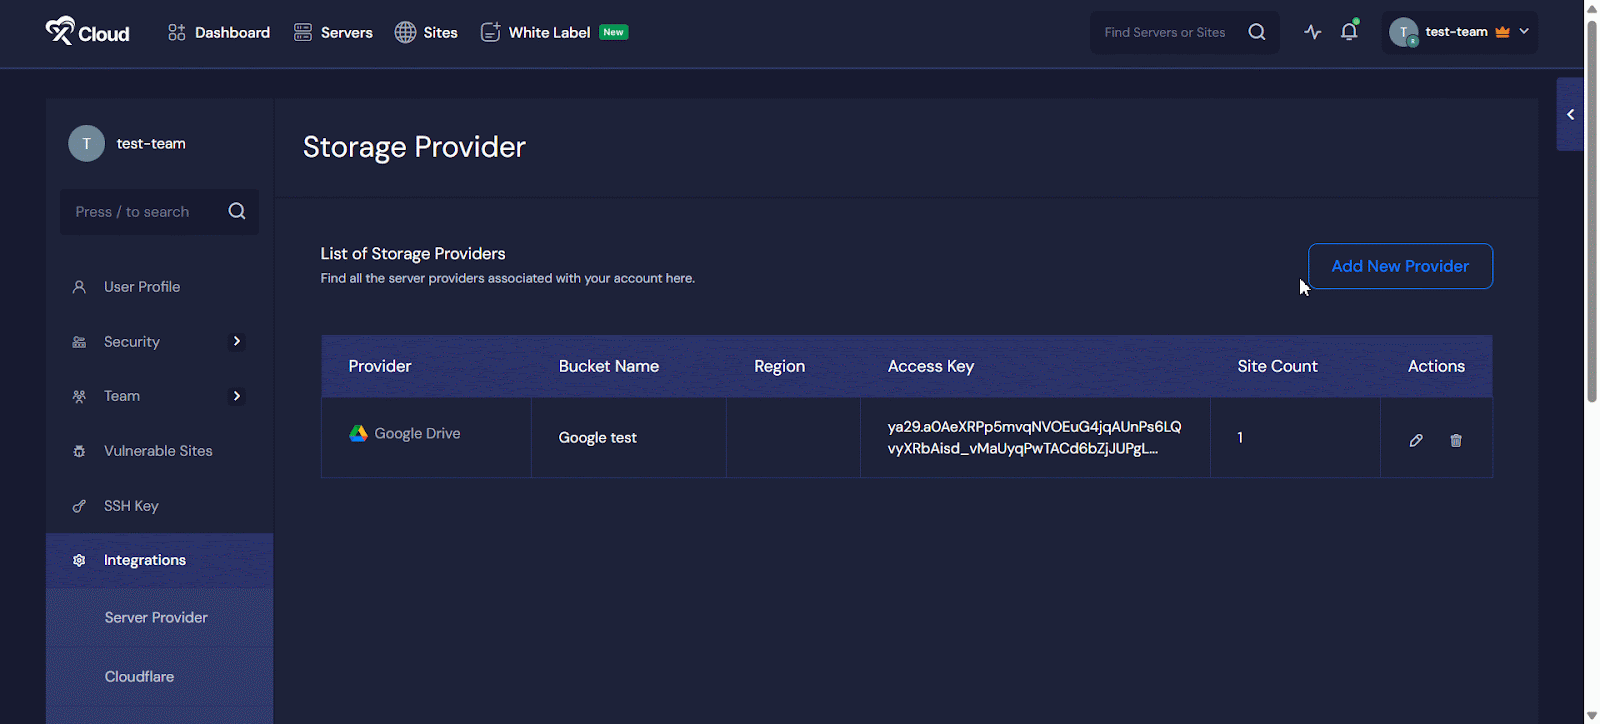The width and height of the screenshot is (1600, 724).
Task: Open the activity pulse icon
Action: click(x=1313, y=32)
